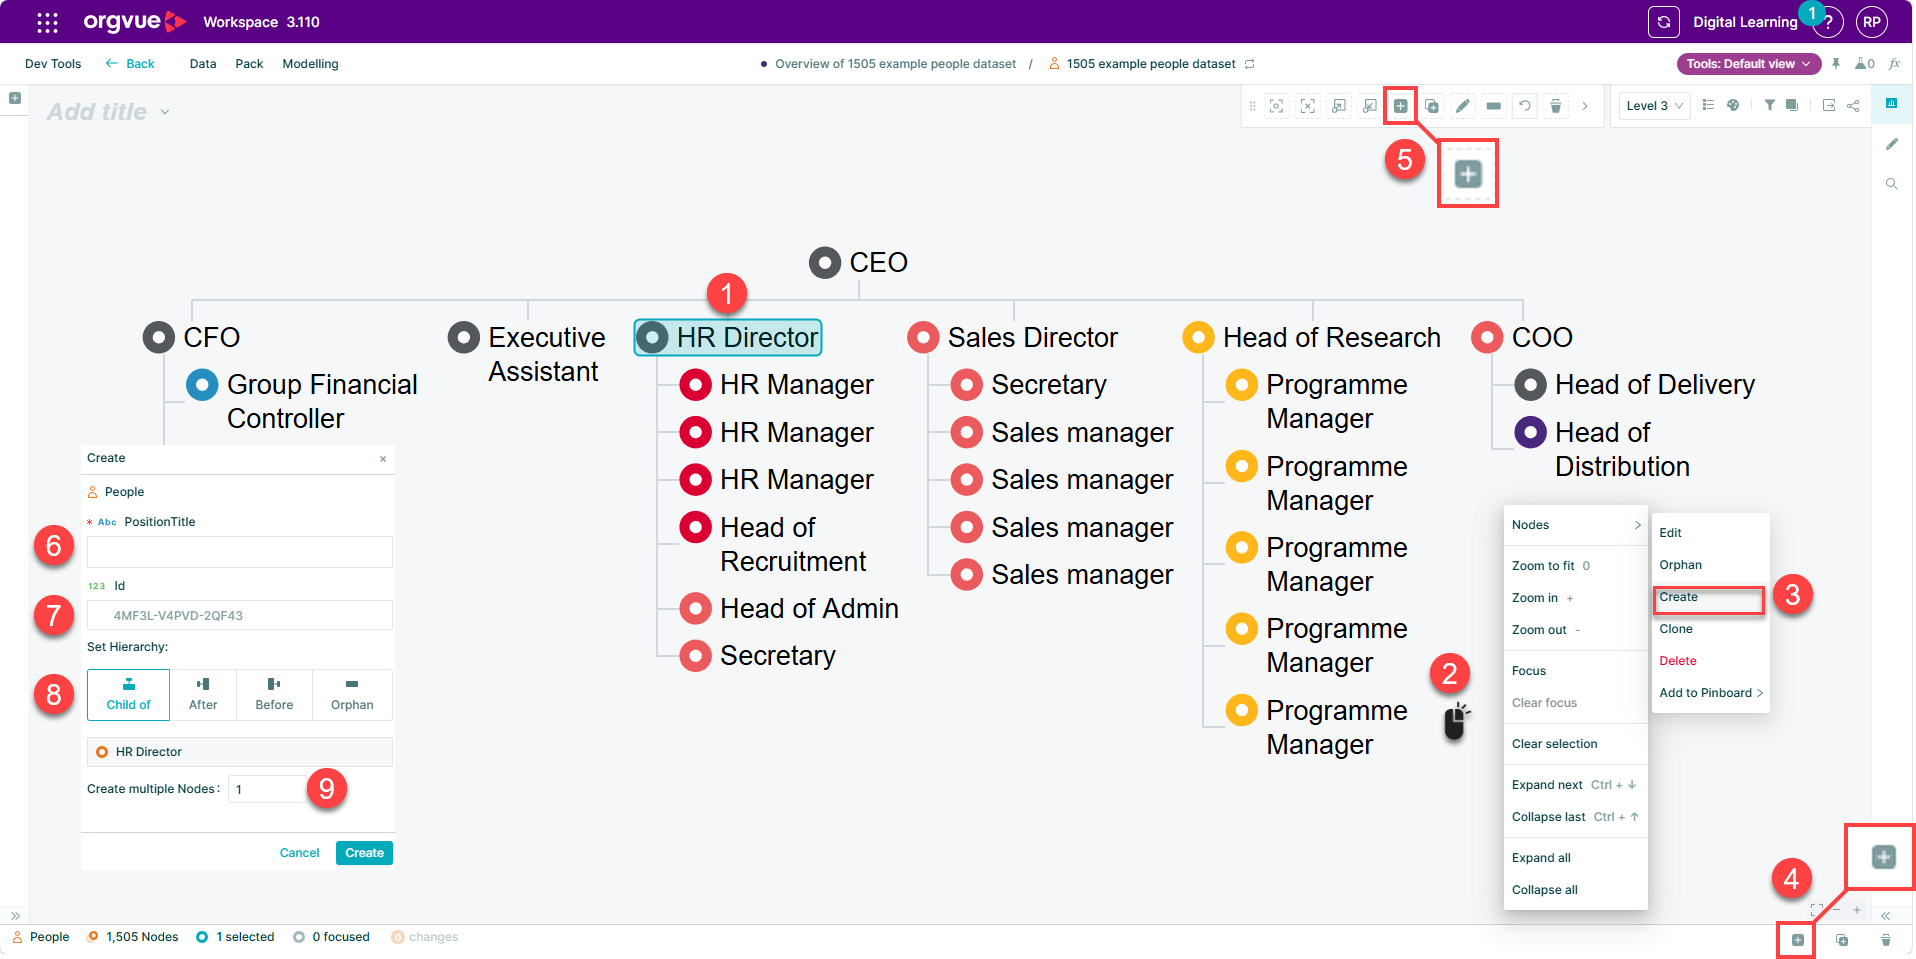Select Expand all in context menu

coord(1541,858)
